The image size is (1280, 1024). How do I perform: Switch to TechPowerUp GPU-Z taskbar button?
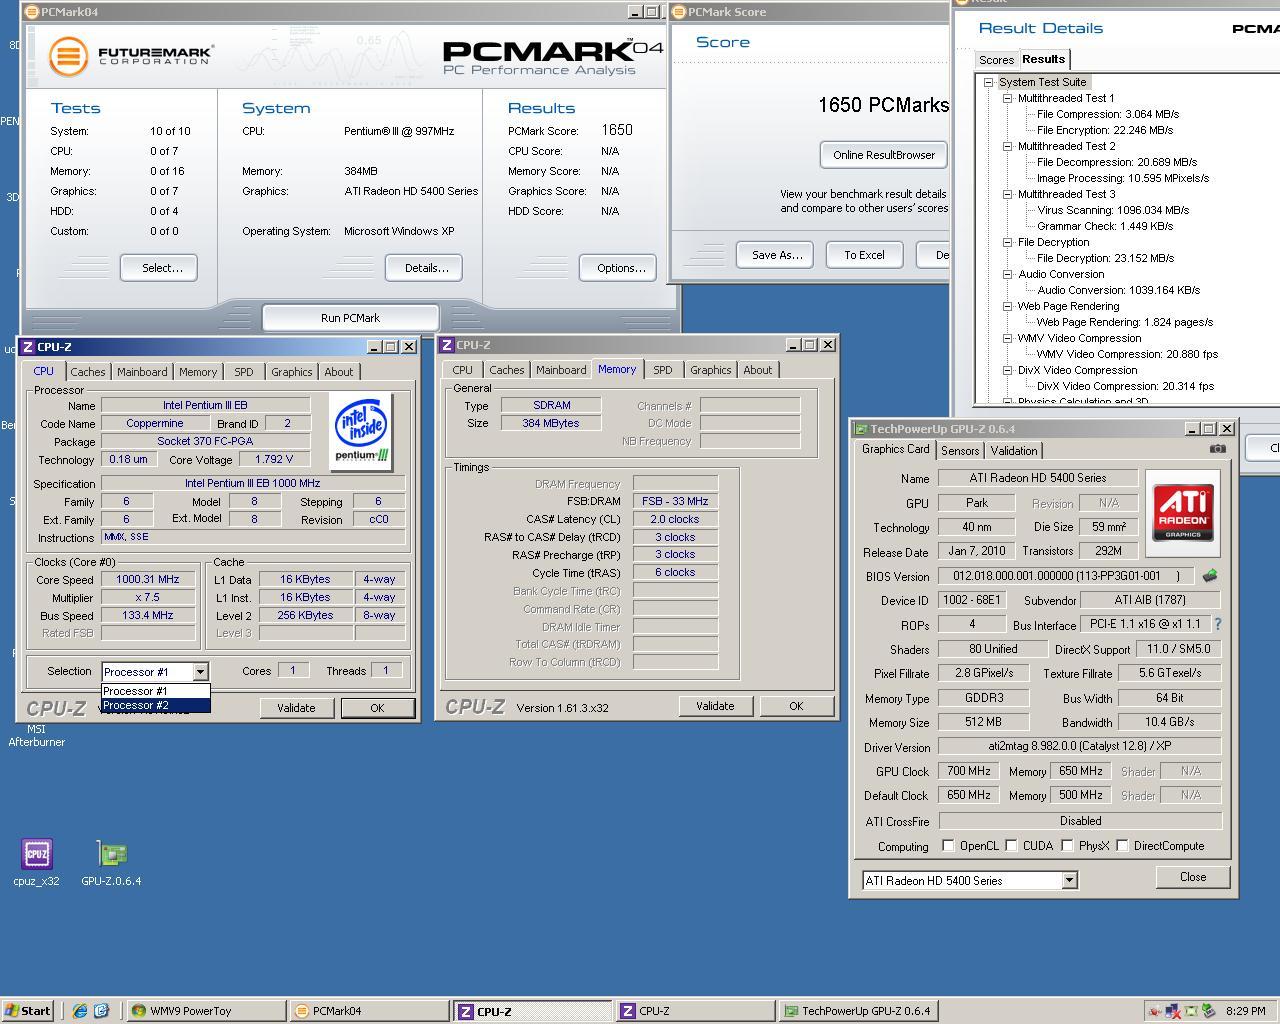(857, 1011)
